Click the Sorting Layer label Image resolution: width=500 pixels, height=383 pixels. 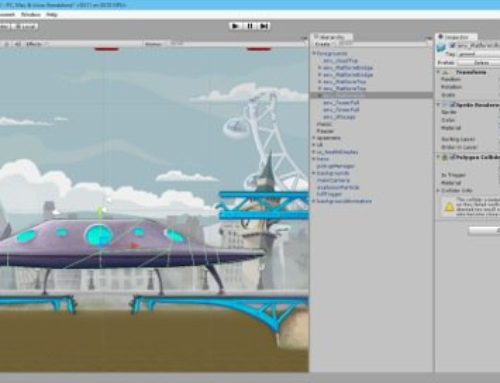pos(458,139)
